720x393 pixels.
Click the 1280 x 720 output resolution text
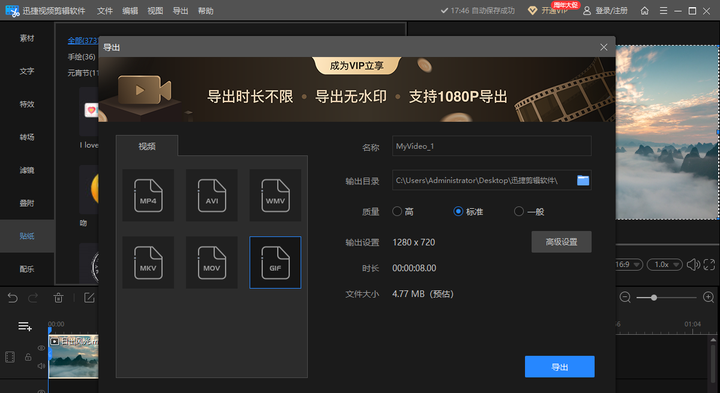click(414, 242)
